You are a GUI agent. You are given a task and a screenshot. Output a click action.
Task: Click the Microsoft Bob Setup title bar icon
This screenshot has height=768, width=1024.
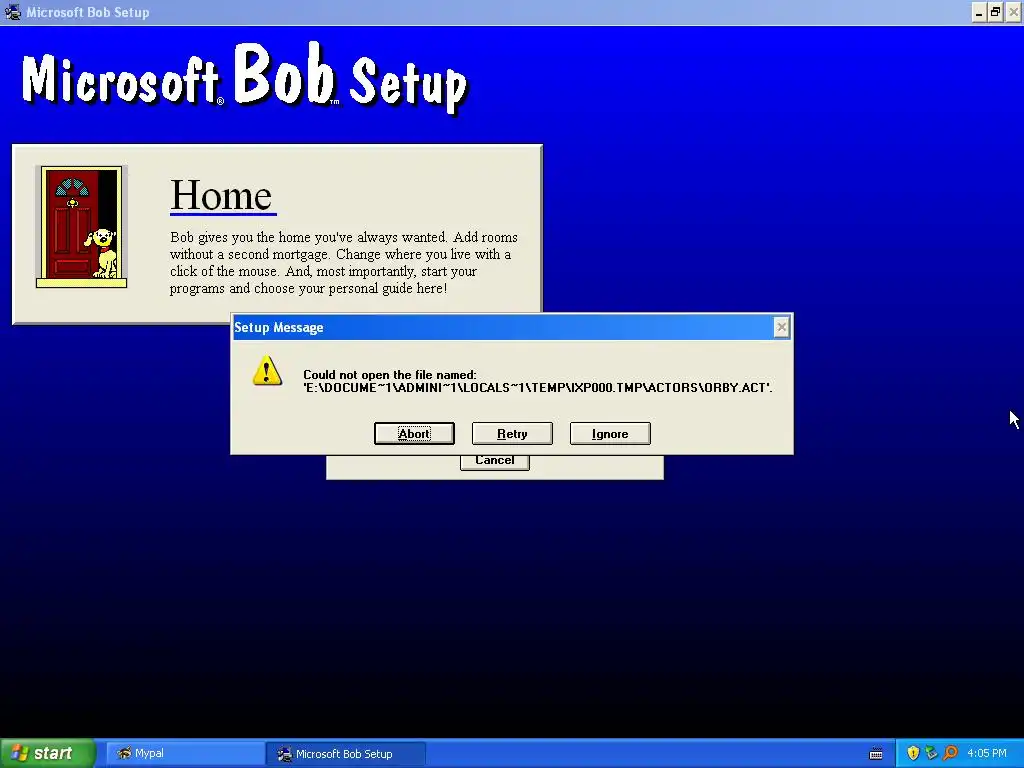point(12,12)
